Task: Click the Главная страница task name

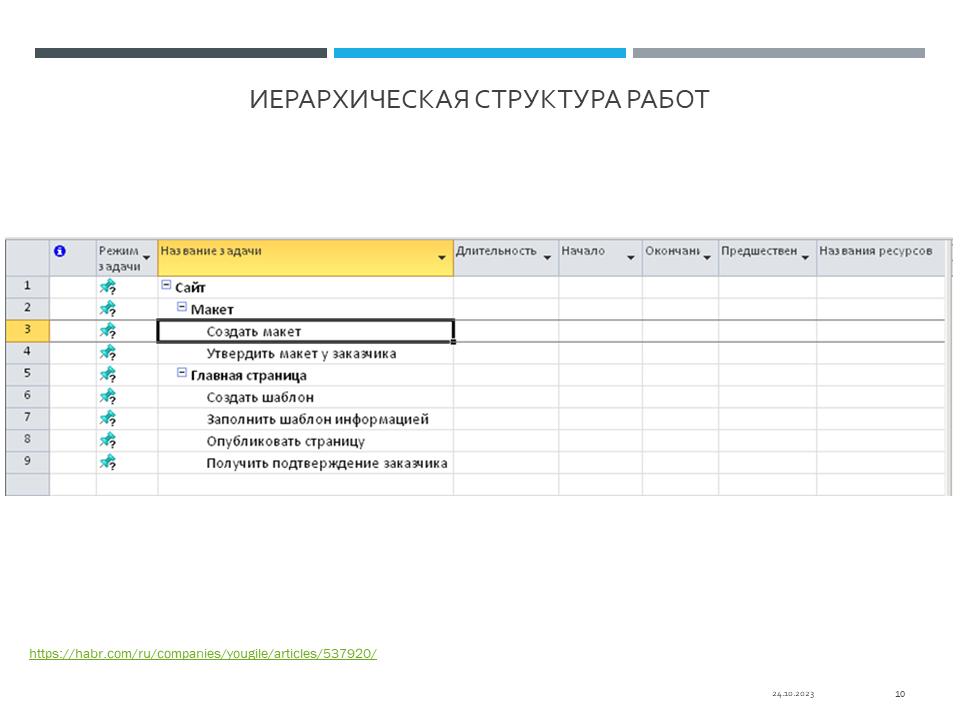Action: (249, 376)
